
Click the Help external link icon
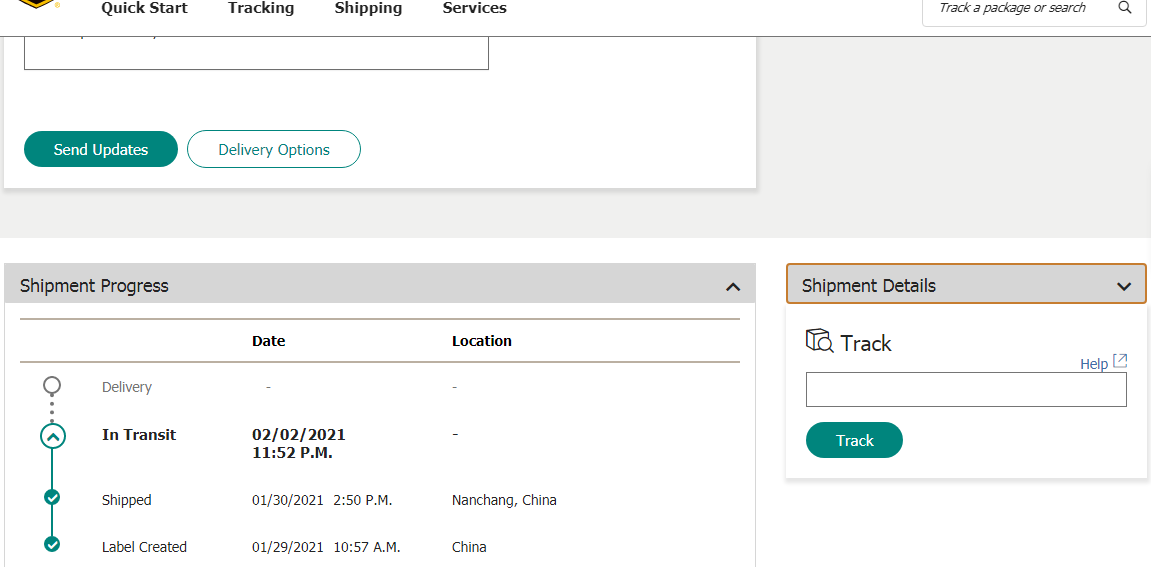click(x=1120, y=361)
